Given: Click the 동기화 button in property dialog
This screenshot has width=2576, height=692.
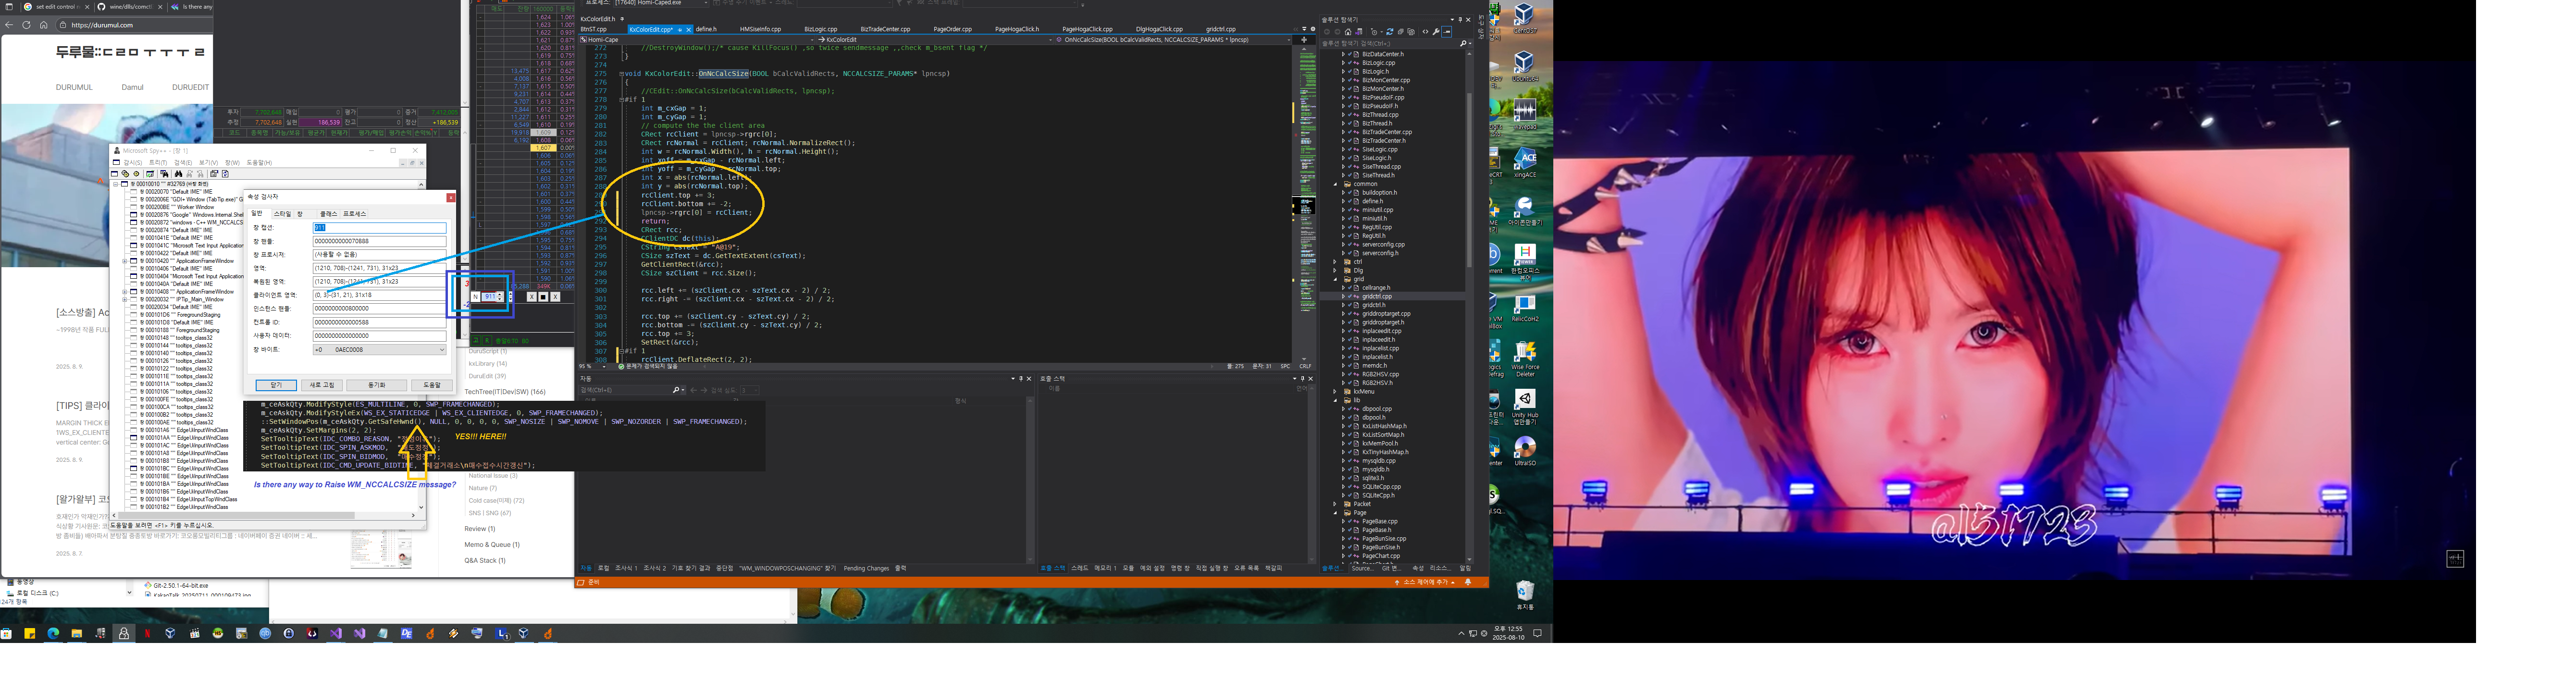Looking at the screenshot, I should point(377,385).
